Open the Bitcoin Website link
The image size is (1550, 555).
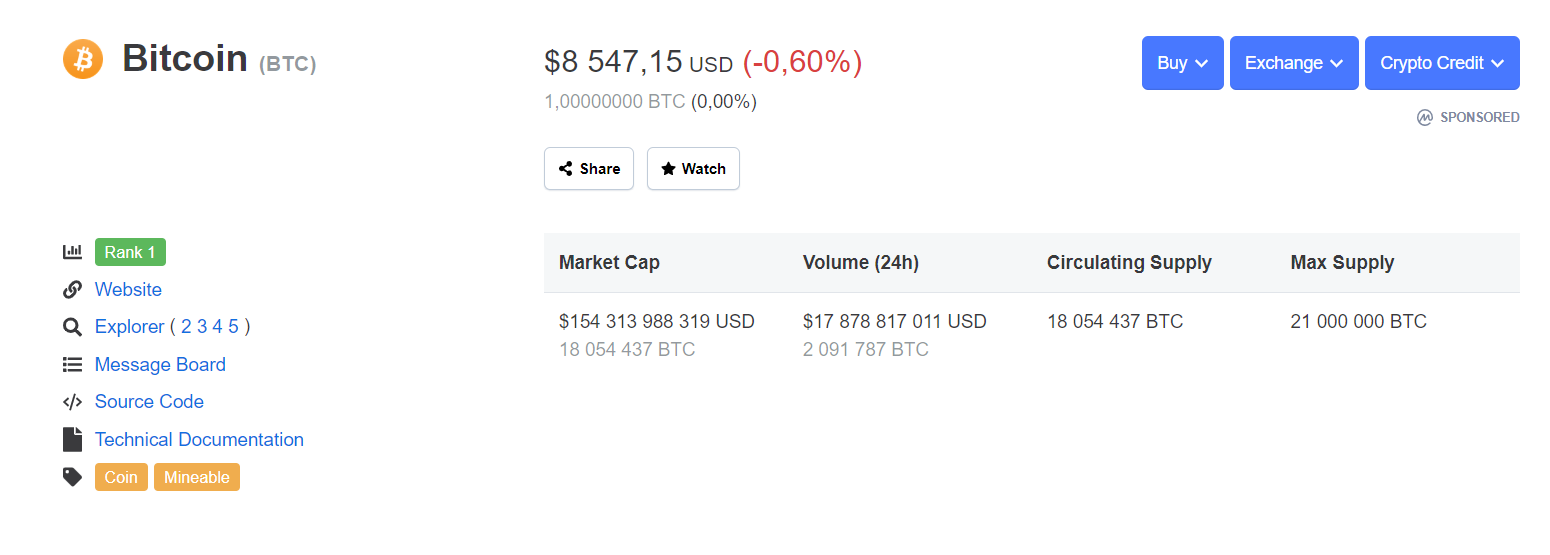click(128, 290)
